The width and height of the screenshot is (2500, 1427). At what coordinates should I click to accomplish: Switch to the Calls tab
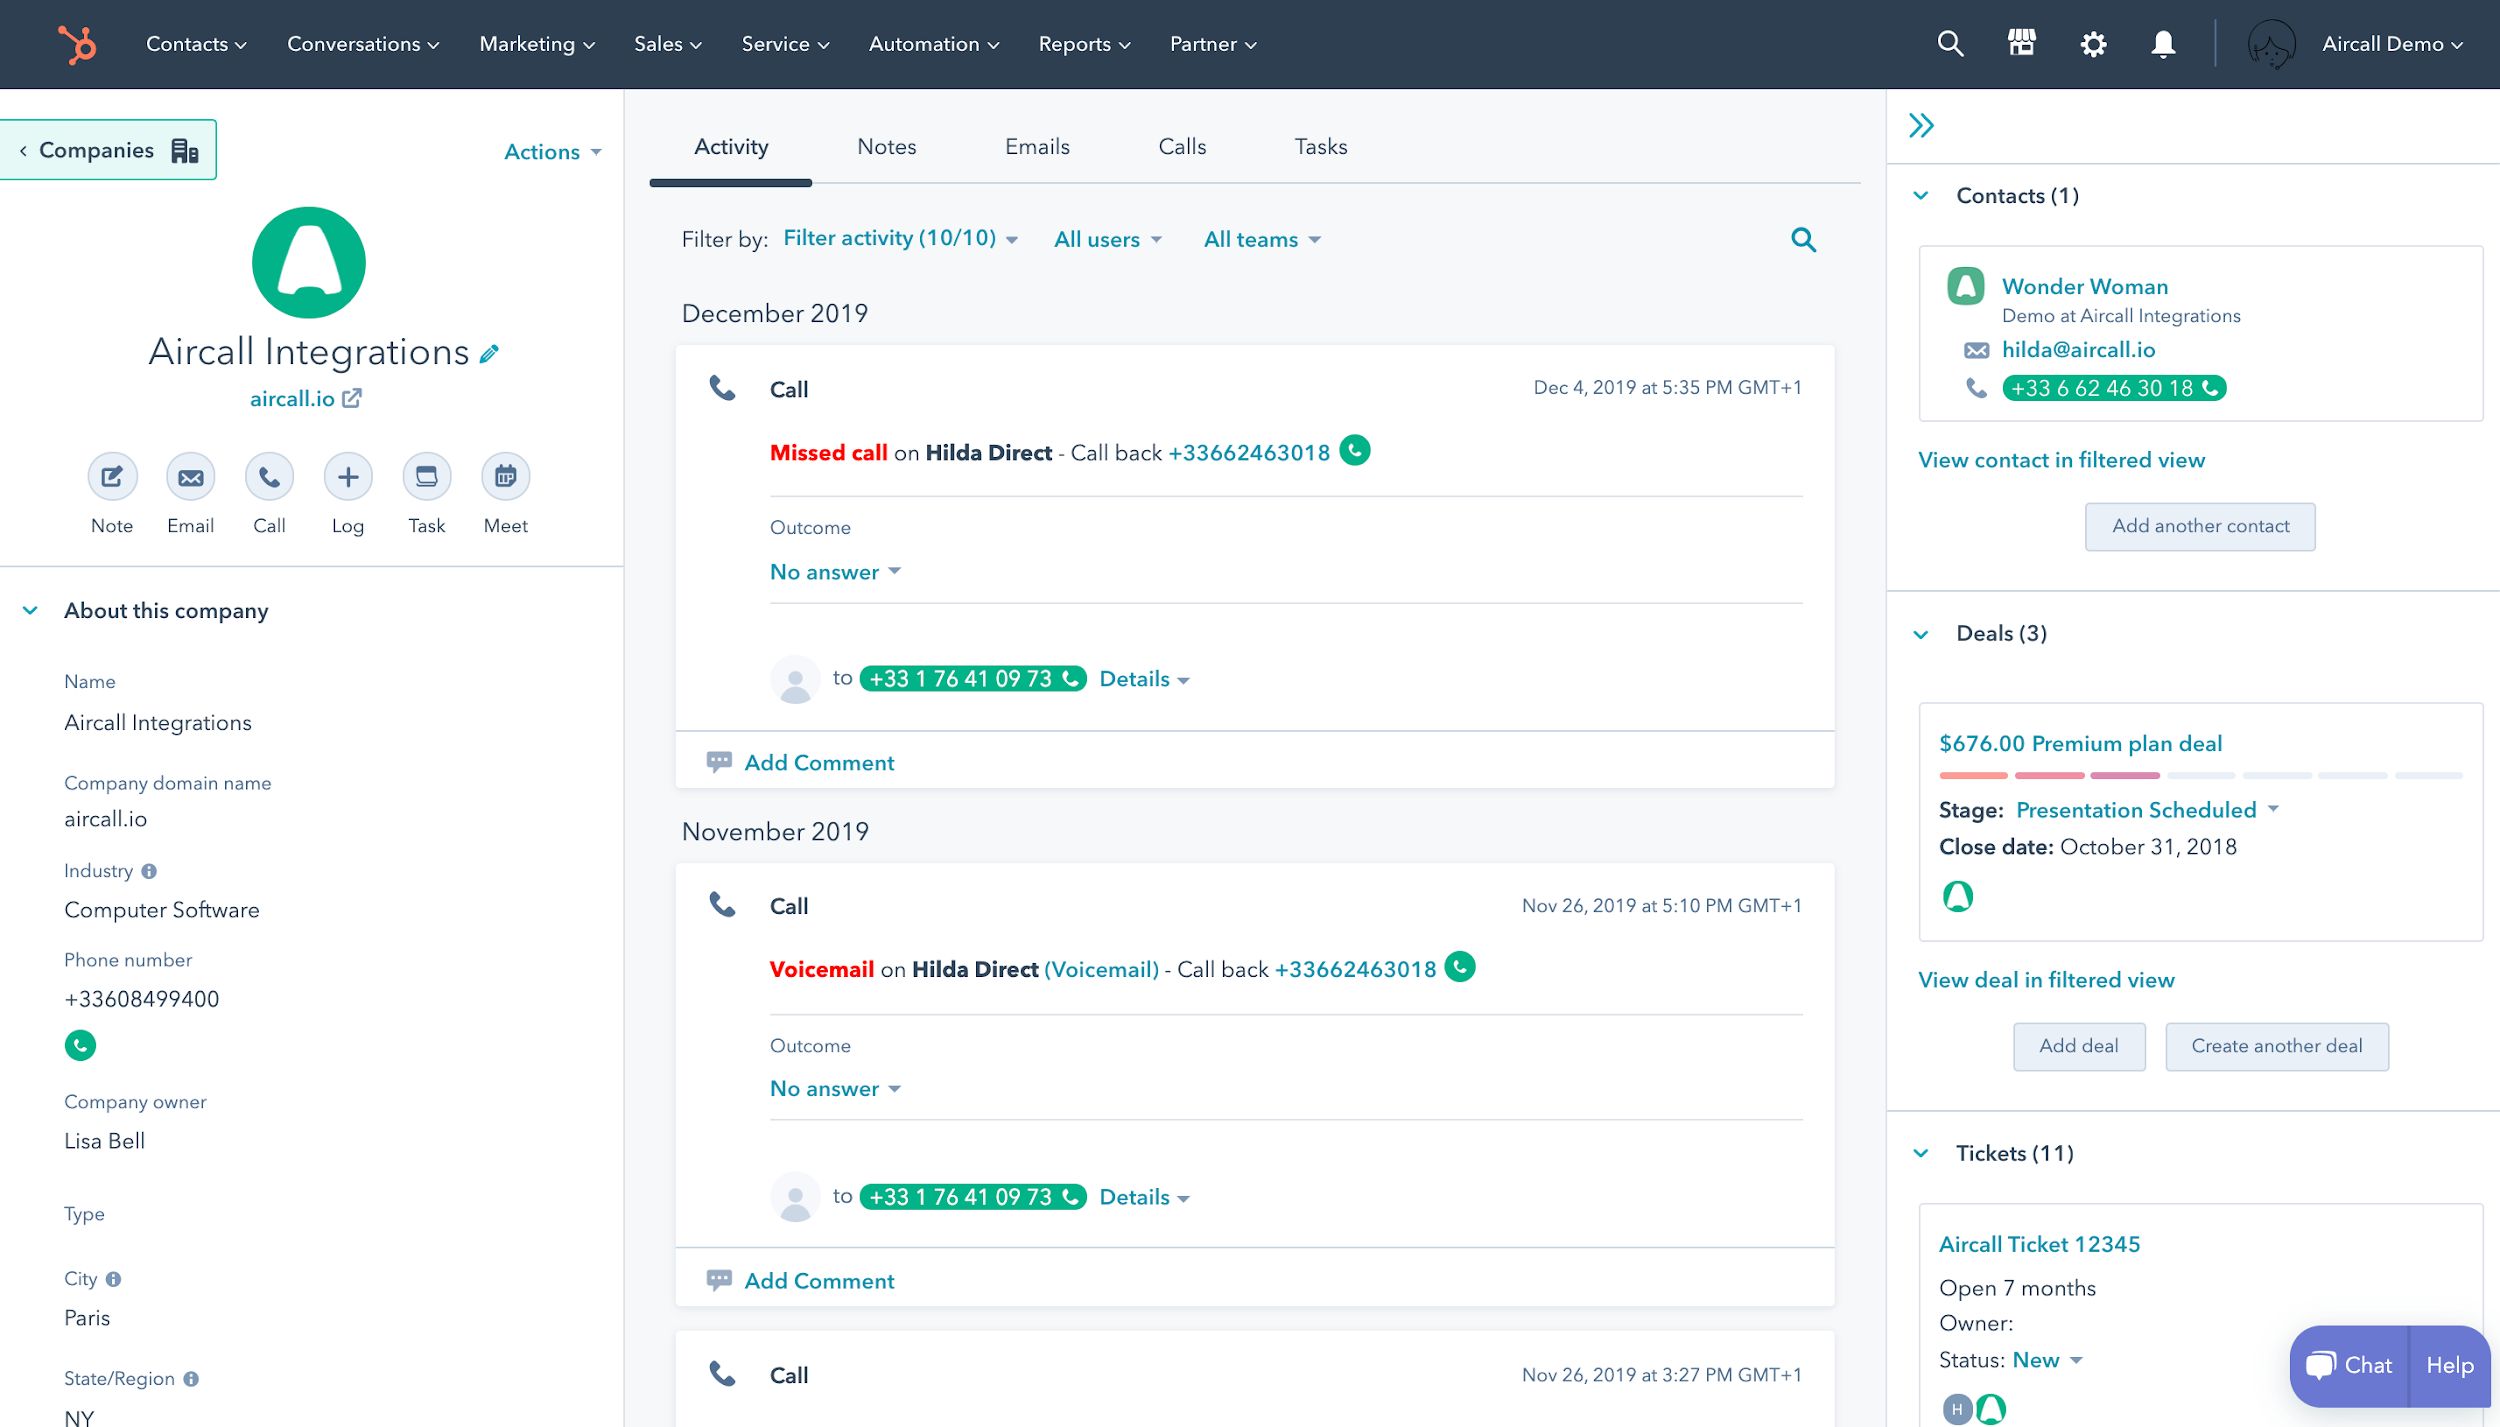click(1183, 146)
